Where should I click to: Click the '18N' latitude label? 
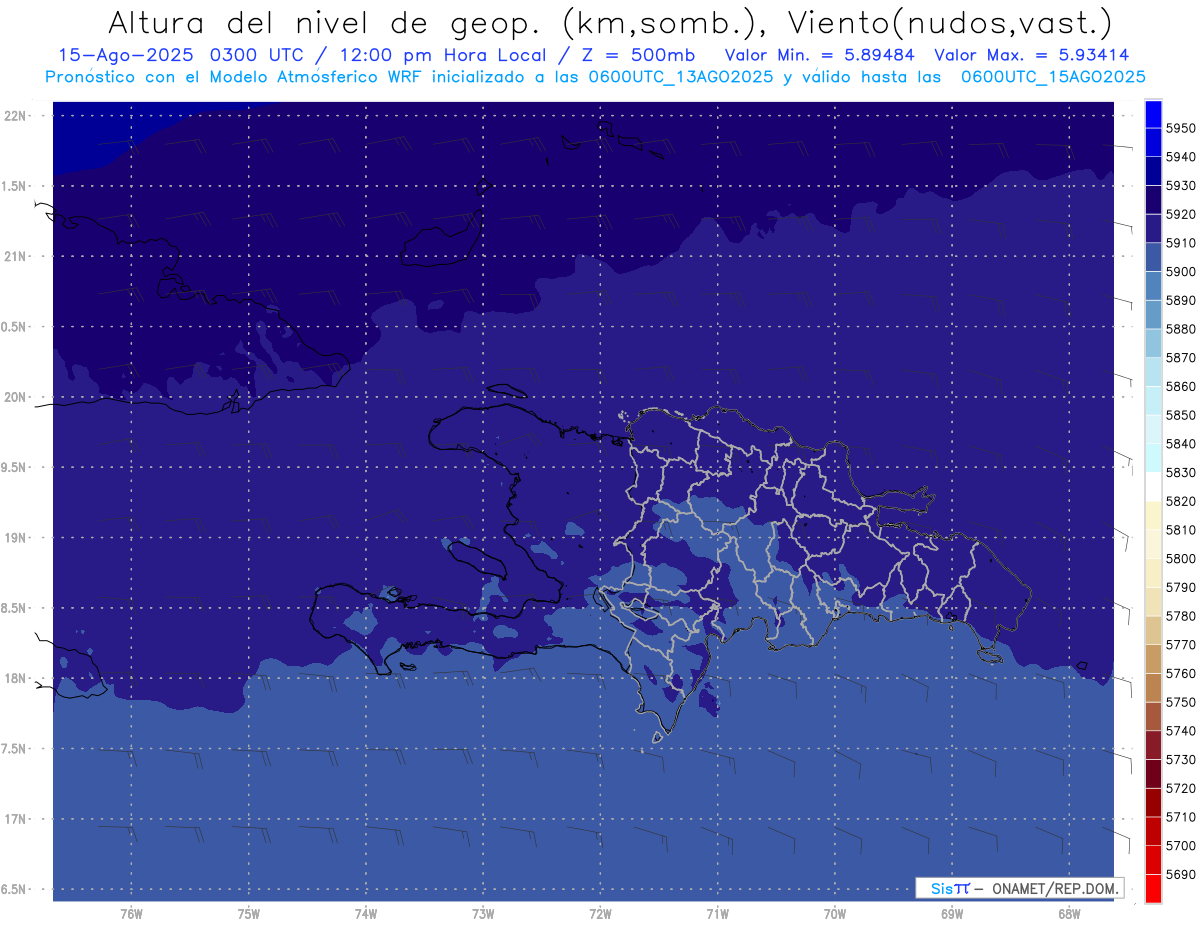(x=15, y=678)
